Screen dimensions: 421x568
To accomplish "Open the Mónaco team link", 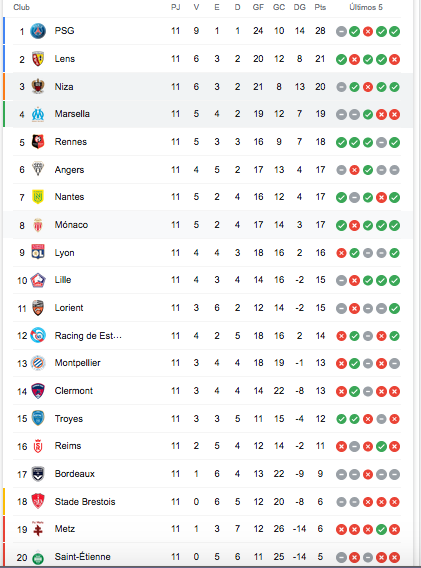I will coord(71,225).
